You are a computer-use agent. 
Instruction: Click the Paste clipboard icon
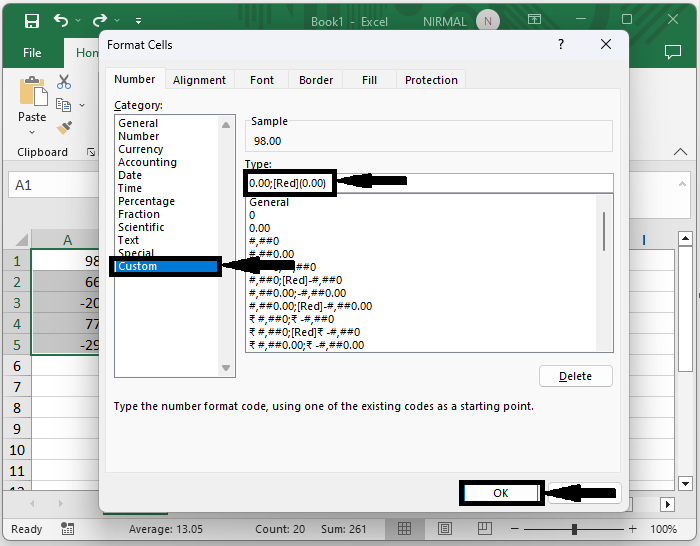point(33,92)
